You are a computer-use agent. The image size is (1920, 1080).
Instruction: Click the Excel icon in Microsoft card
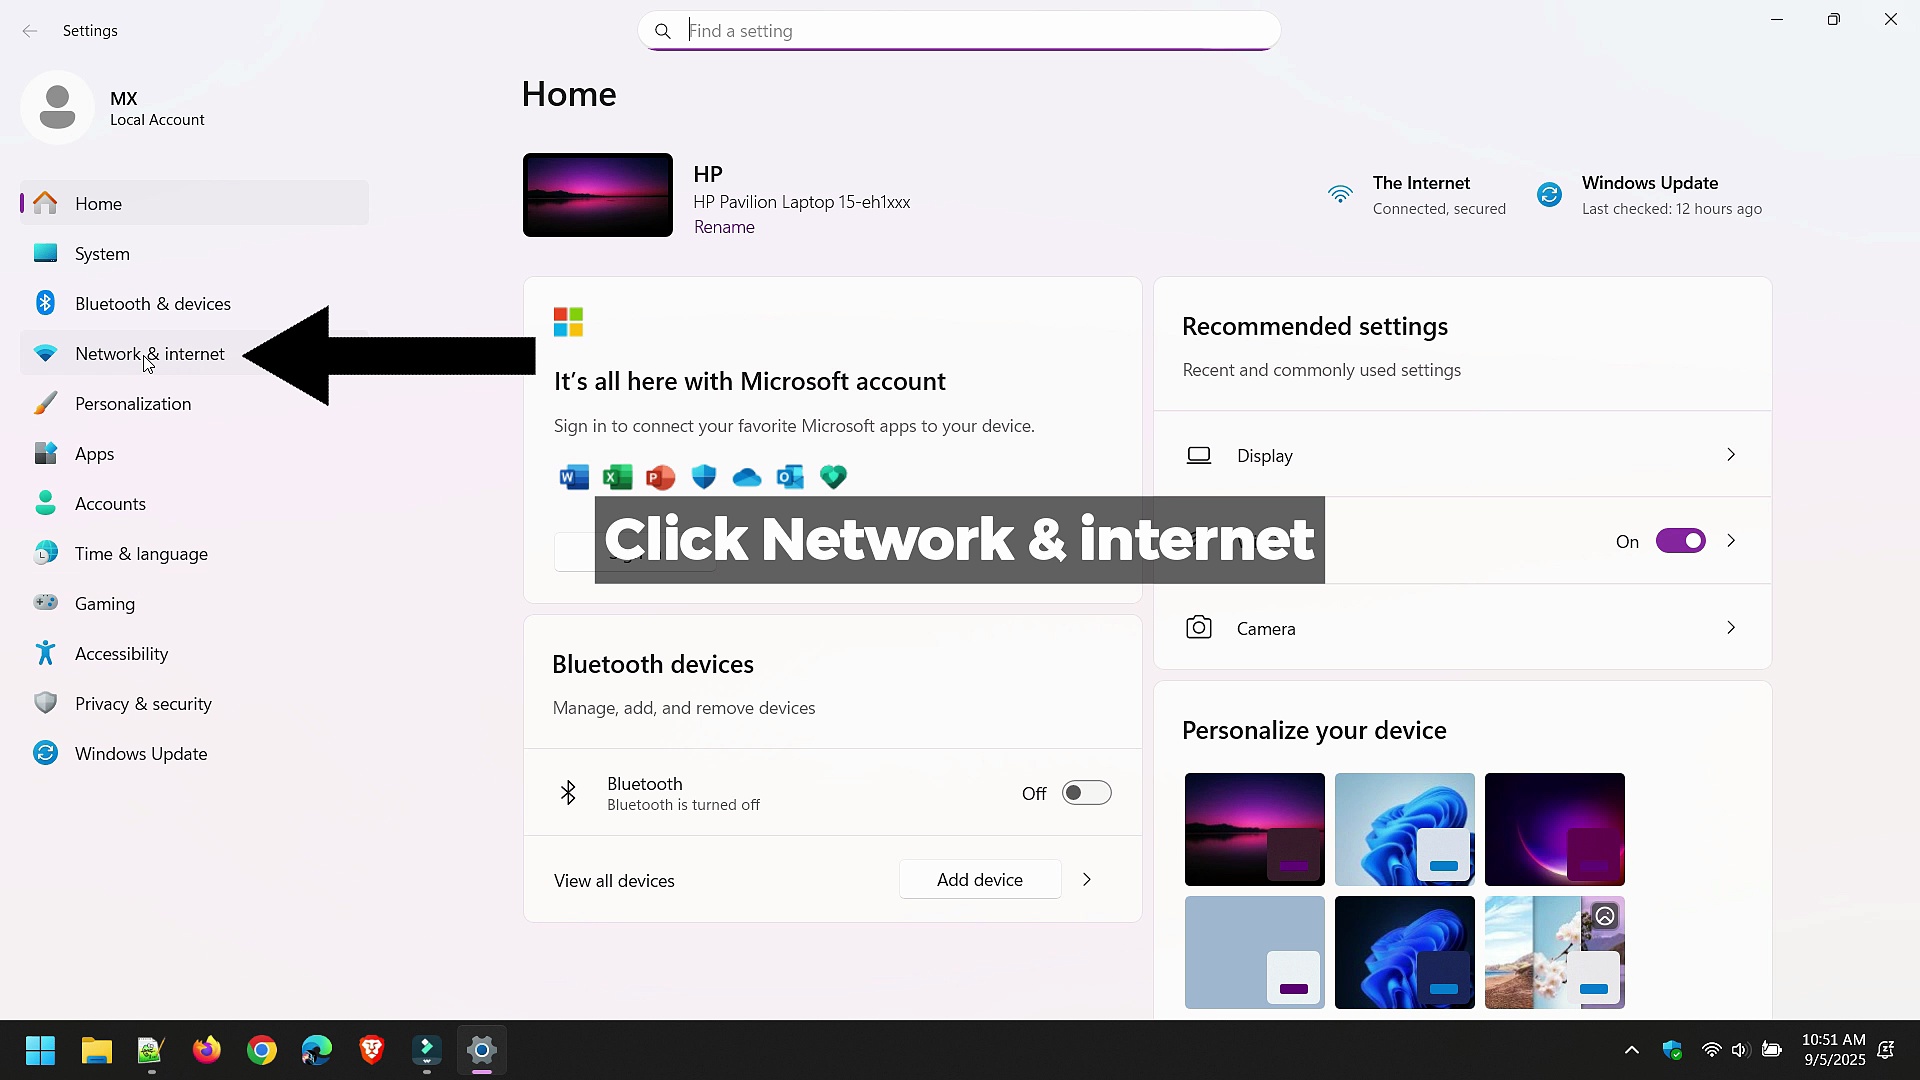click(x=617, y=477)
